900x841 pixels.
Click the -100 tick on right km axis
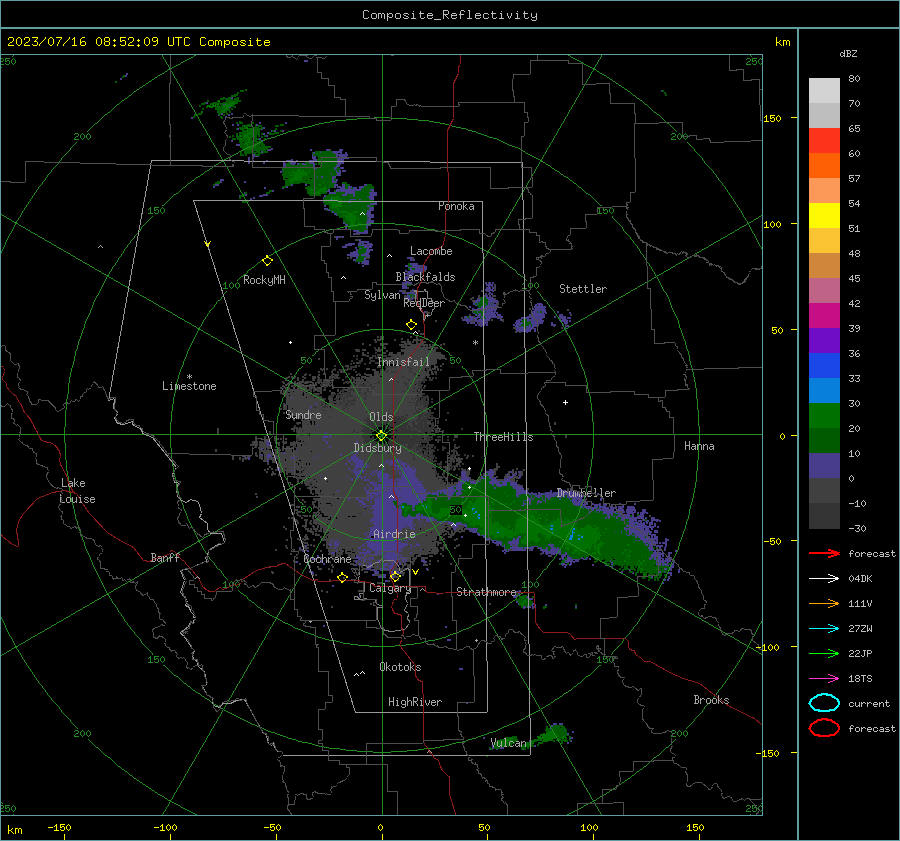coord(767,648)
